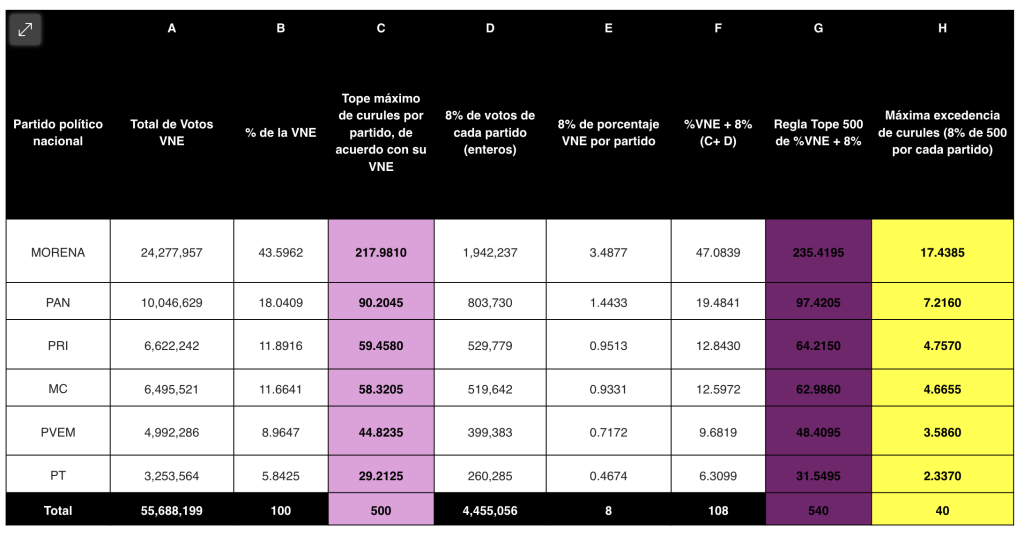The width and height of the screenshot is (1024, 535).
Task: Select the PAN party name cell
Action: (58, 302)
